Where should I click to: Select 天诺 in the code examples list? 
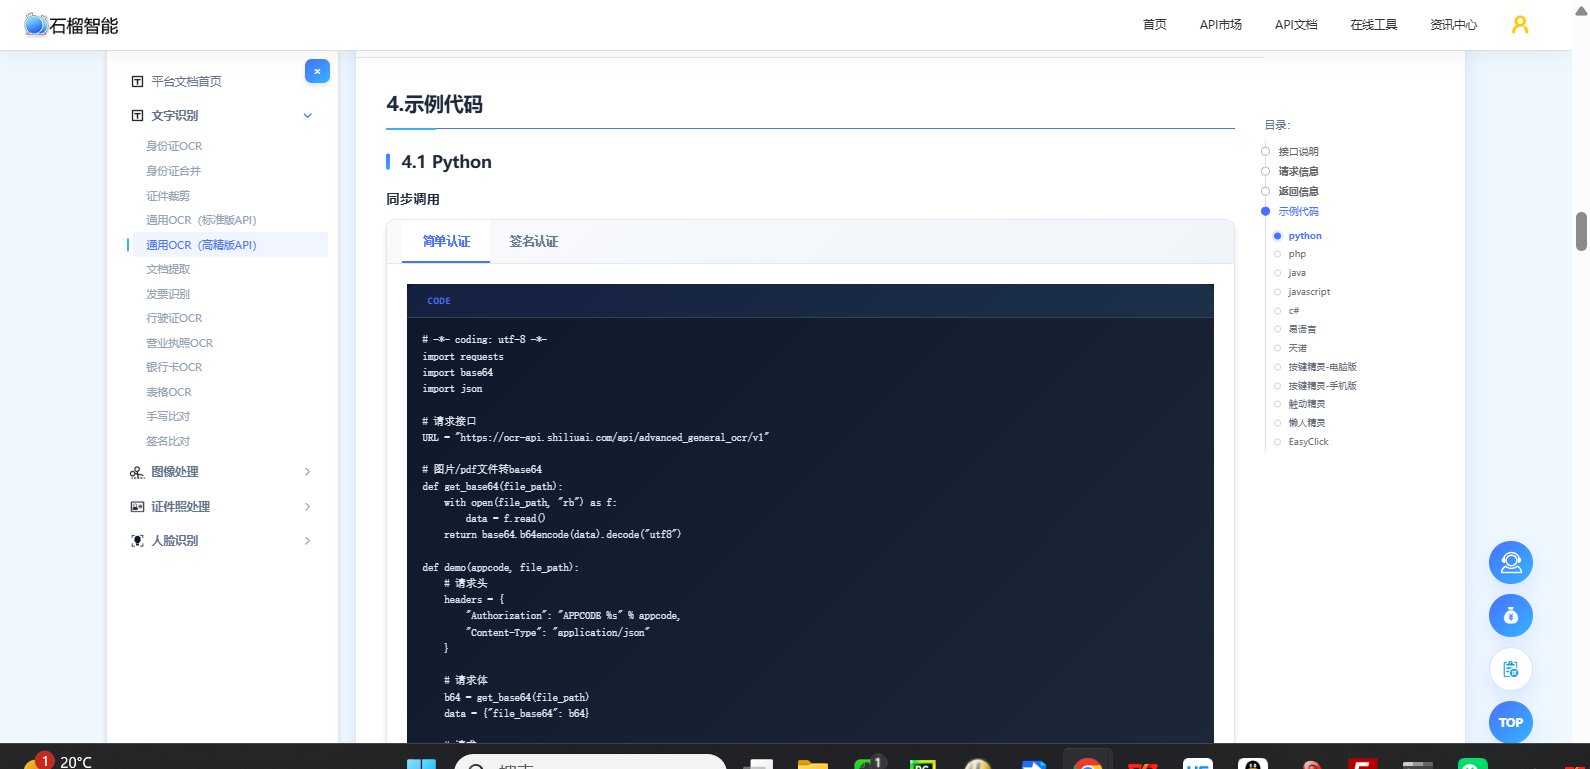(1298, 348)
